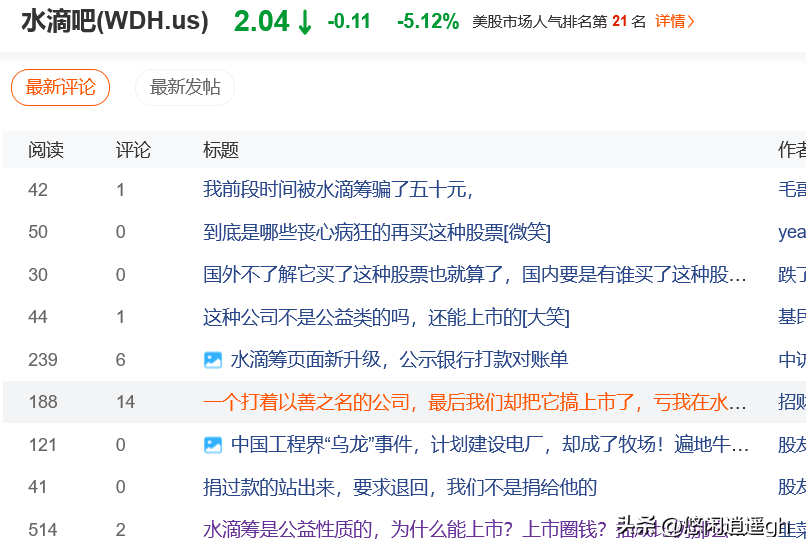Click the 阅读 column header
Screen dimensions: 806x551
(x=46, y=150)
